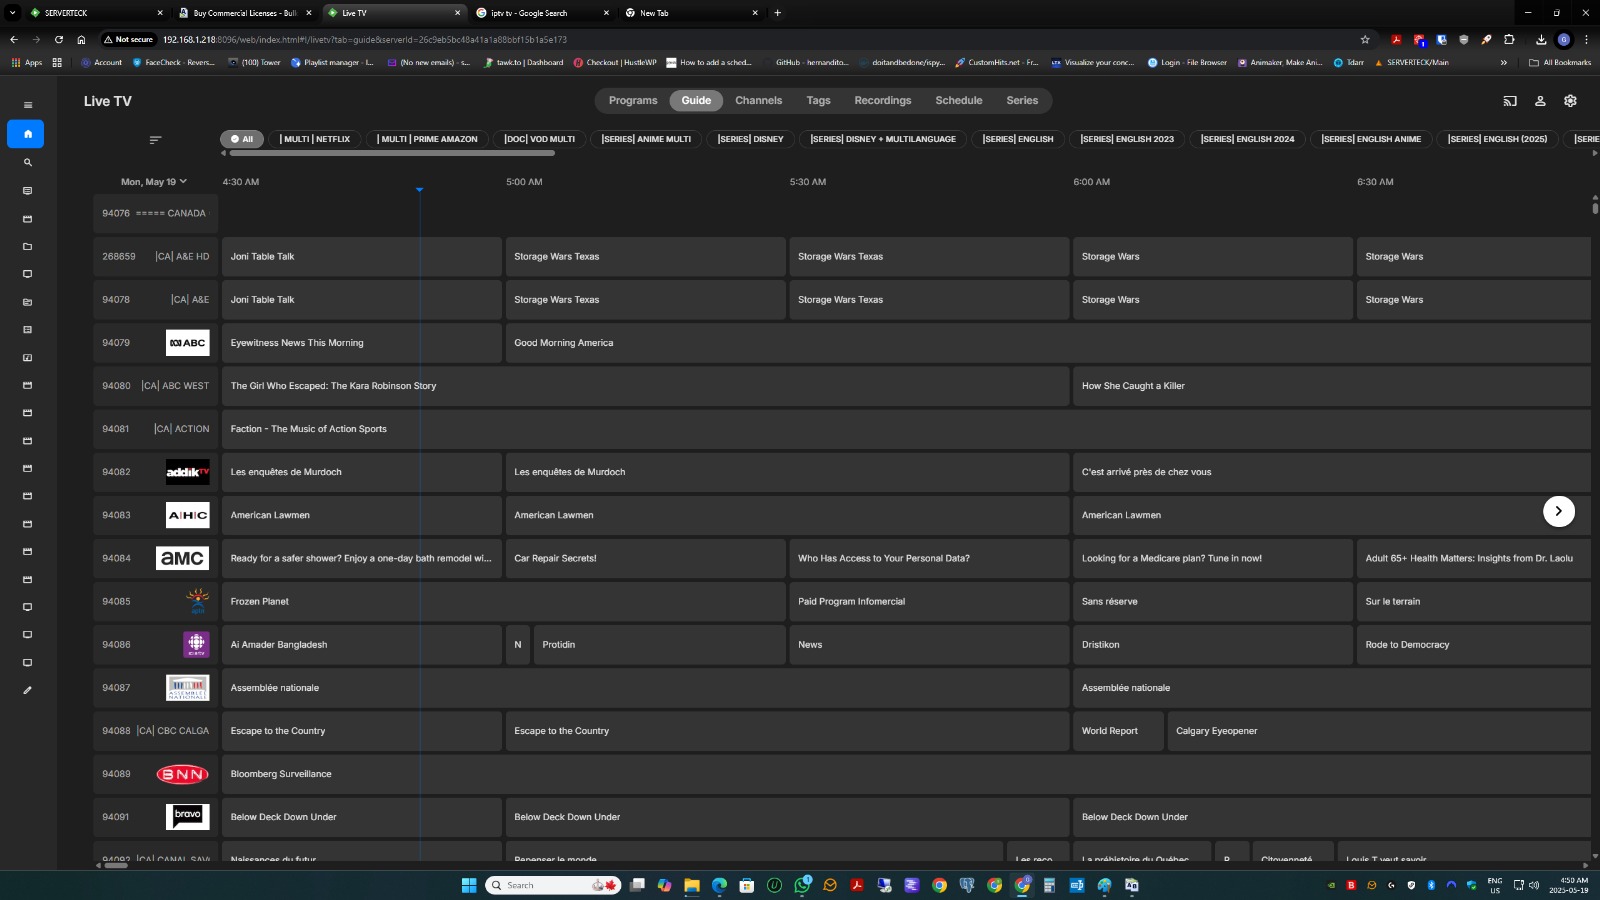Filter by MULTI | NETFLIX chip
Image resolution: width=1600 pixels, height=900 pixels.
coord(315,139)
